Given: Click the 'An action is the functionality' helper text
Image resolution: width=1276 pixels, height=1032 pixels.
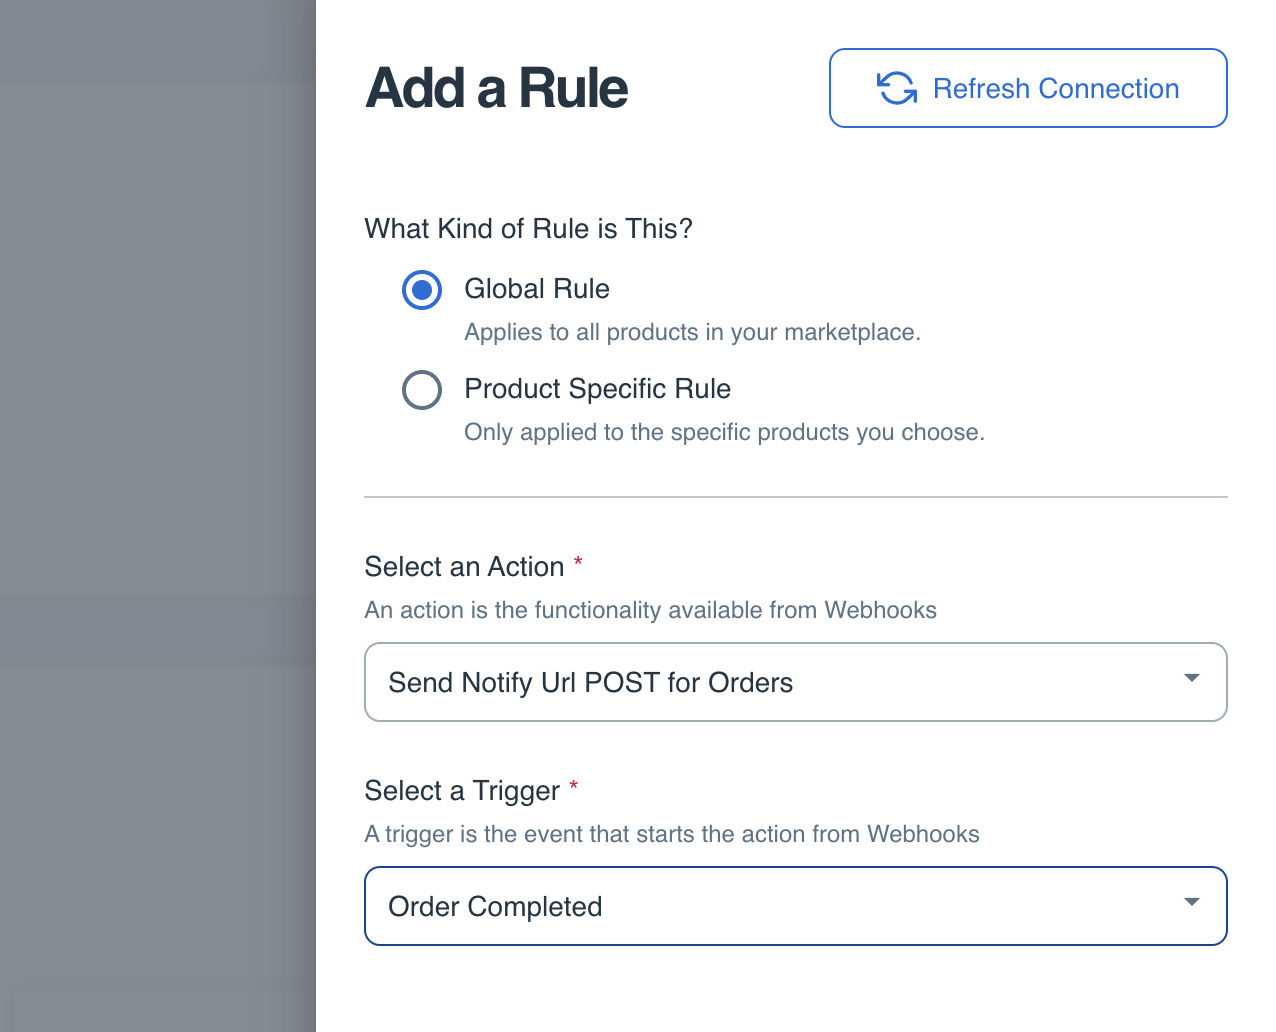Looking at the screenshot, I should (x=650, y=610).
